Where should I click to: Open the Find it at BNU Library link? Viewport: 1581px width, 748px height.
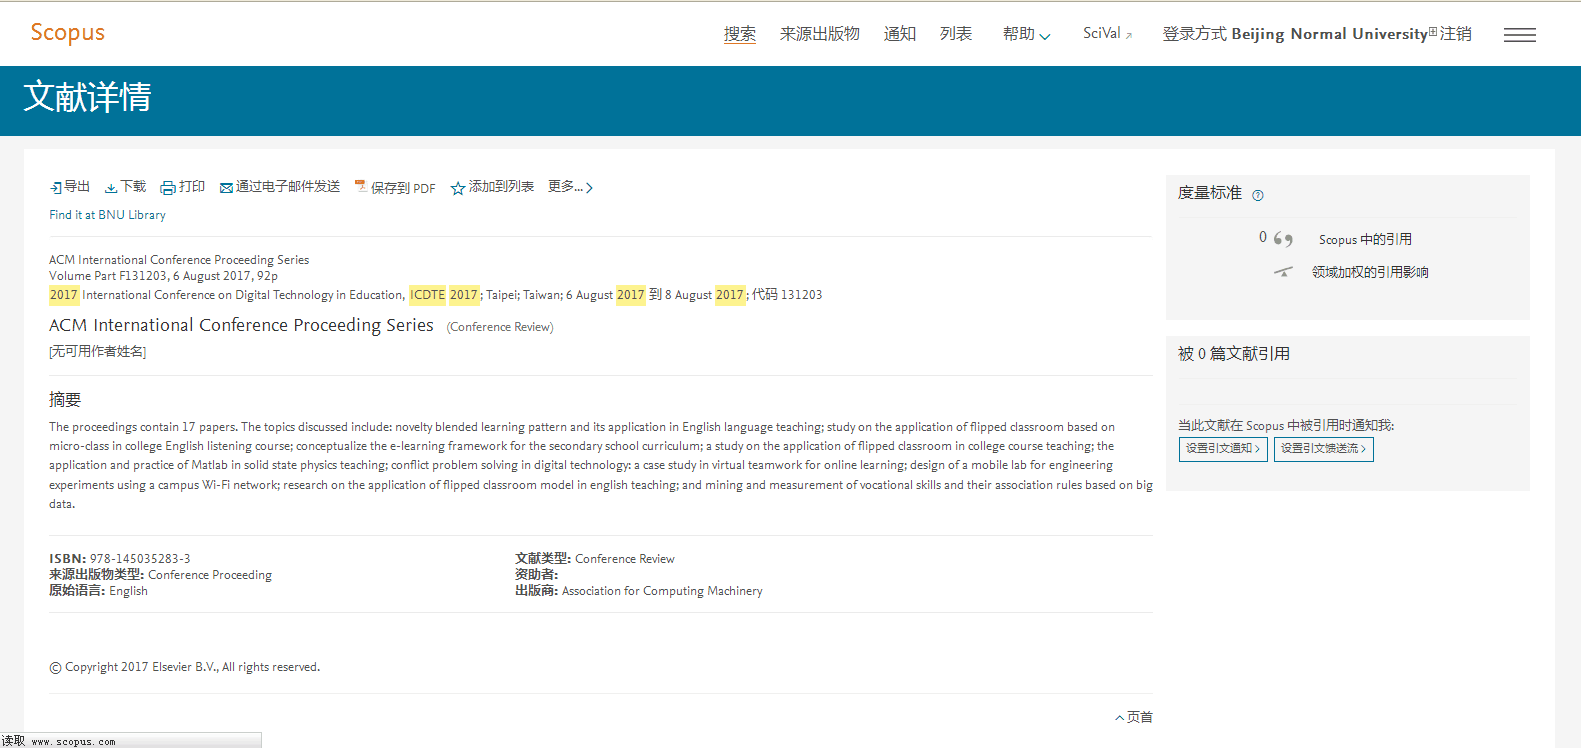108,215
